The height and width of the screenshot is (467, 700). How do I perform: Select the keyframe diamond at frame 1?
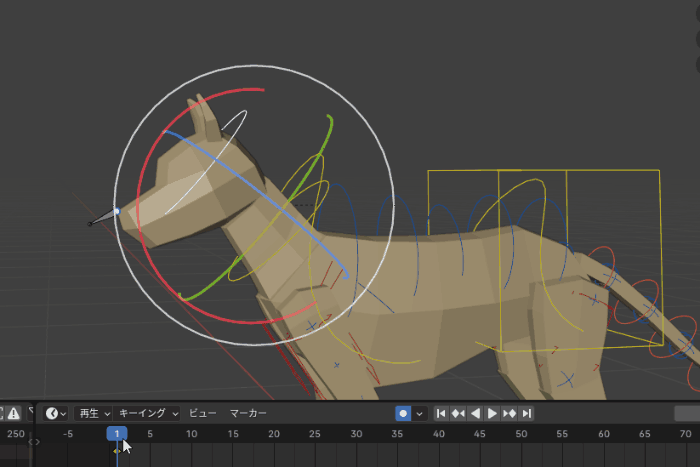tap(117, 451)
